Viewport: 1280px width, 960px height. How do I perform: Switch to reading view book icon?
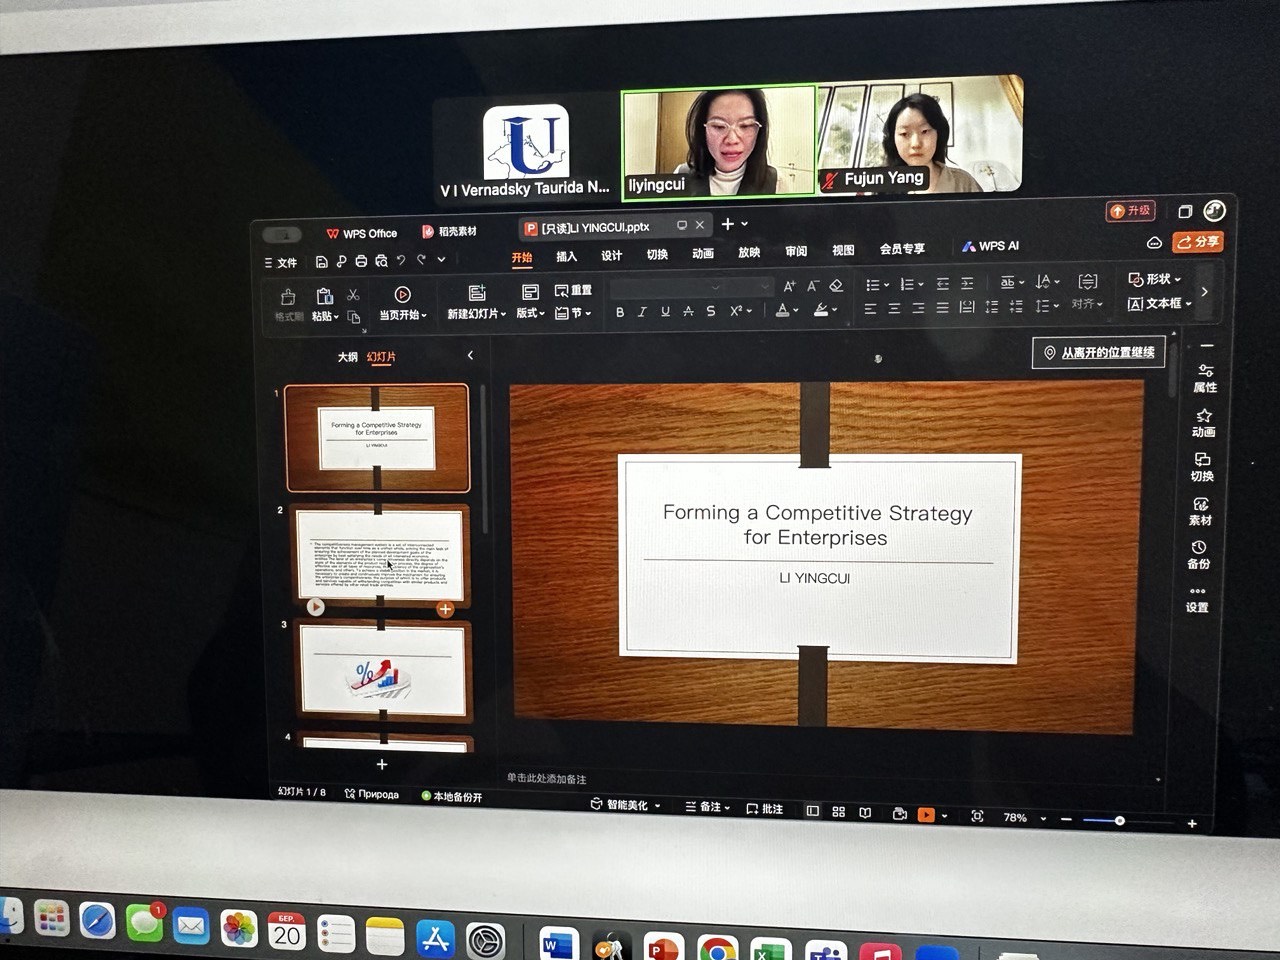pos(865,812)
